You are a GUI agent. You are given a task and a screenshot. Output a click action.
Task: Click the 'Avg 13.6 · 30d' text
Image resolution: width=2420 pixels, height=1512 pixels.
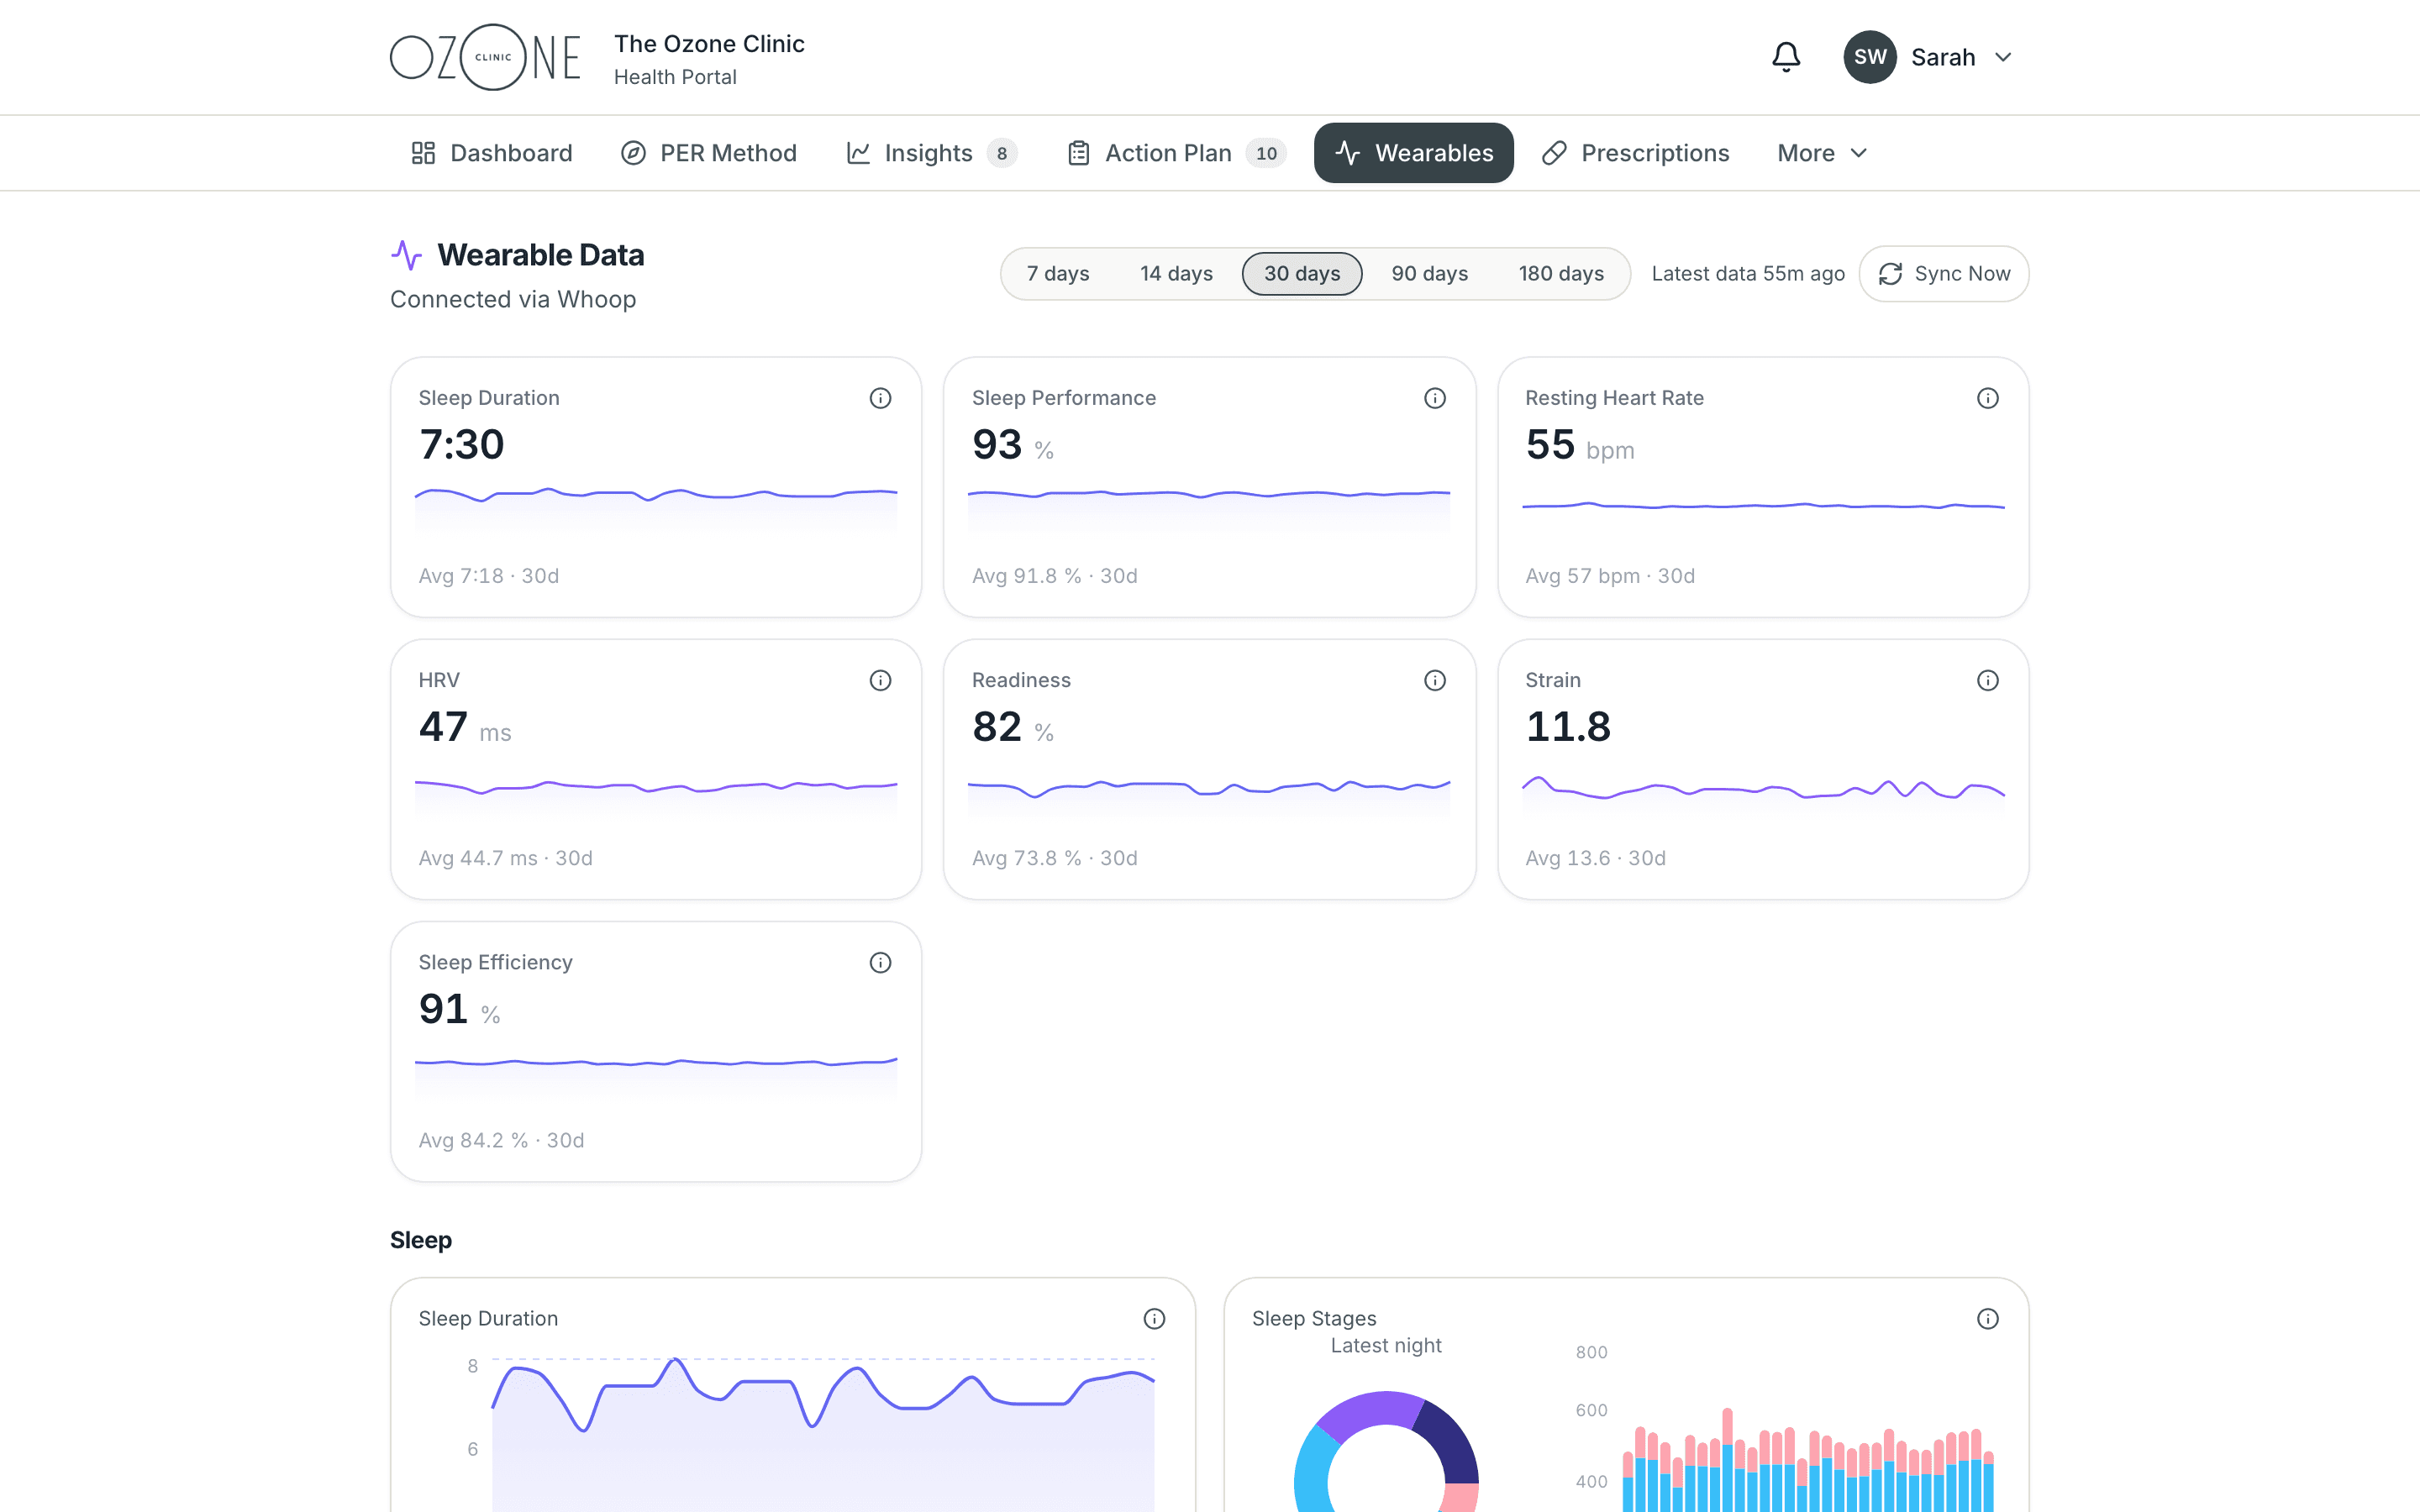(x=1595, y=858)
